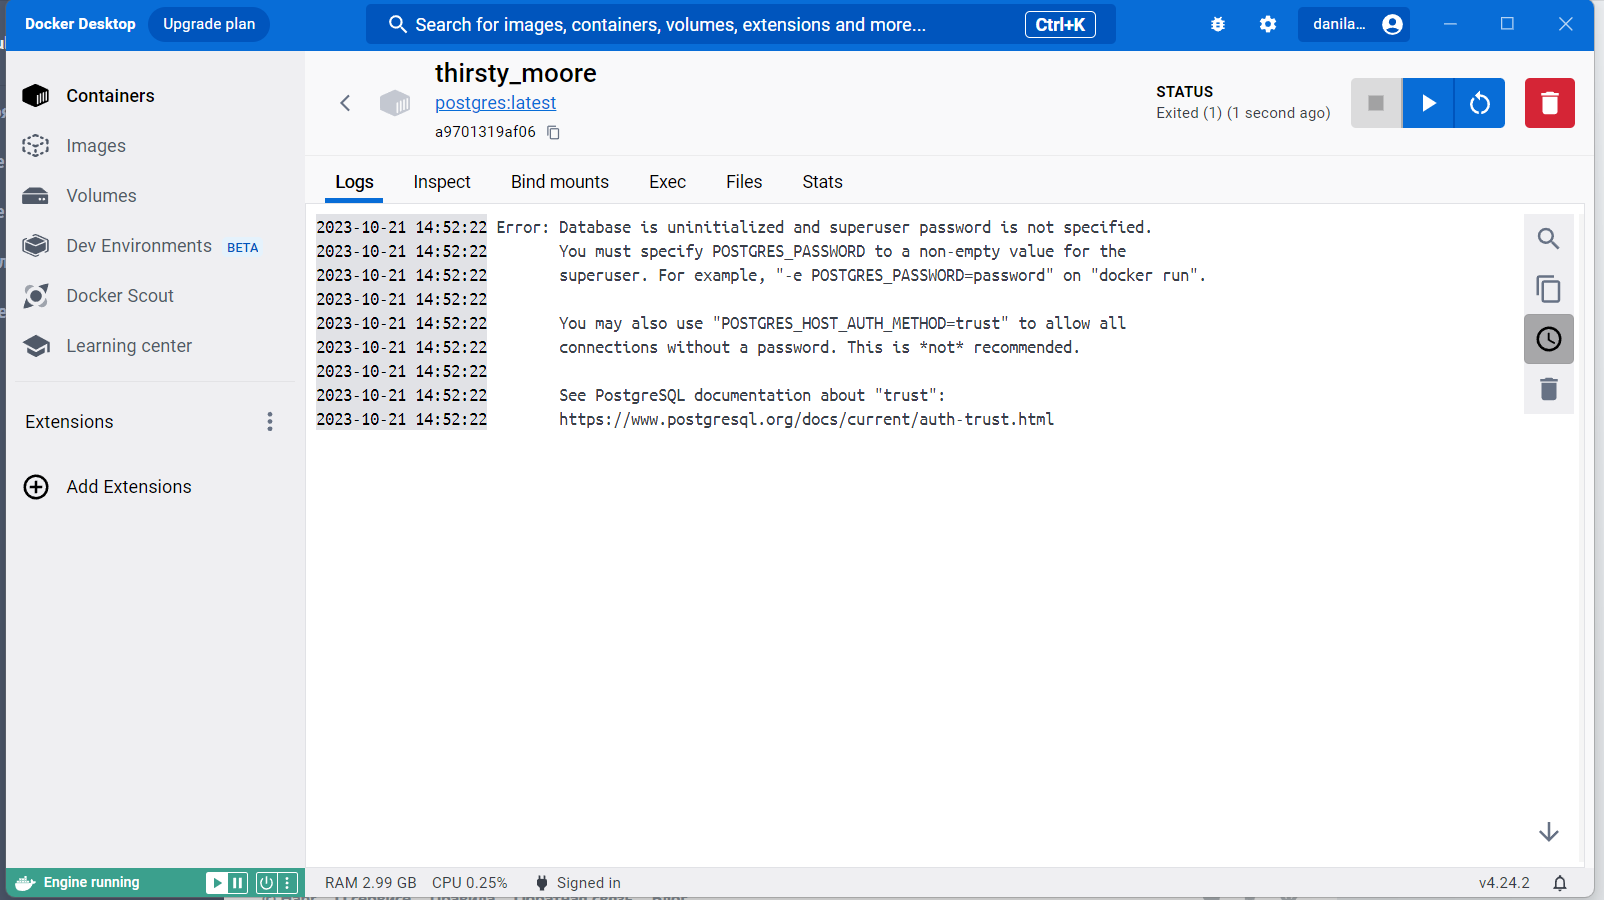Click the thirsty_moore container title
This screenshot has height=900, width=1604.
click(515, 73)
